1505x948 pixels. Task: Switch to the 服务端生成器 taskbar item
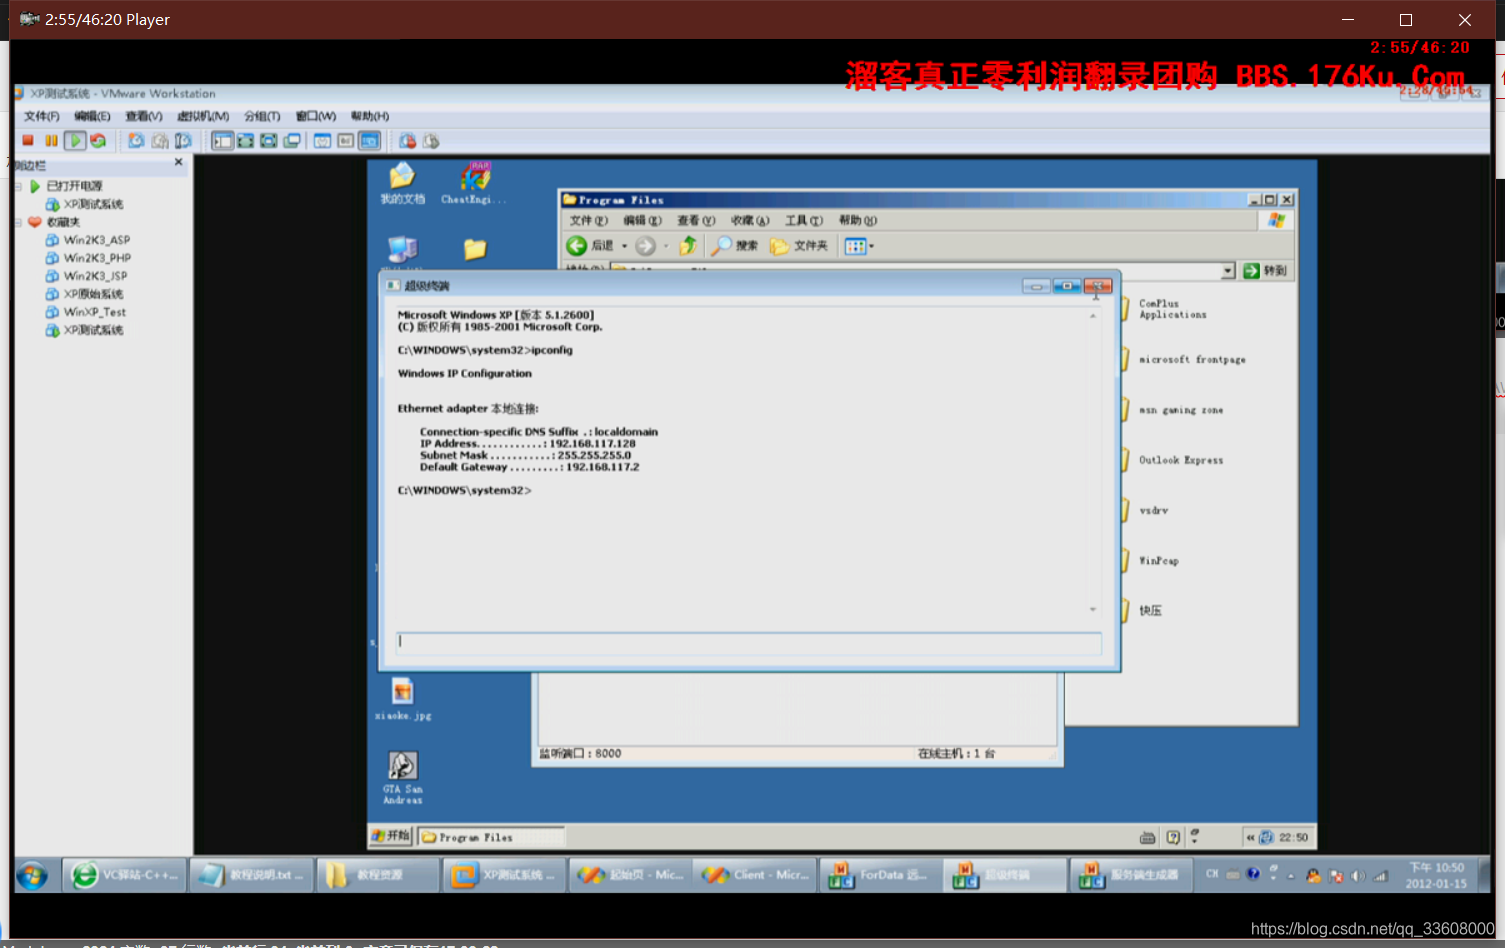point(1131,875)
